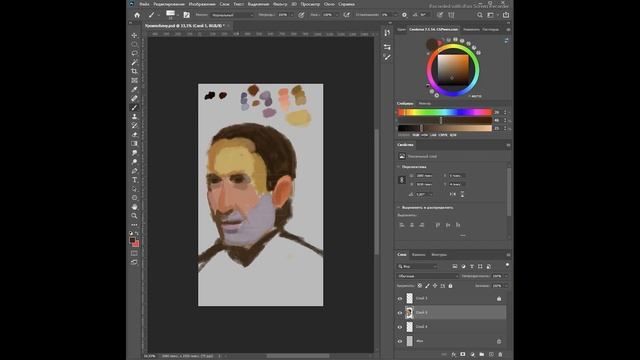Image resolution: width=640 pixels, height=360 pixels.
Task: Open the layer filter type dropdown
Action: pos(418,267)
